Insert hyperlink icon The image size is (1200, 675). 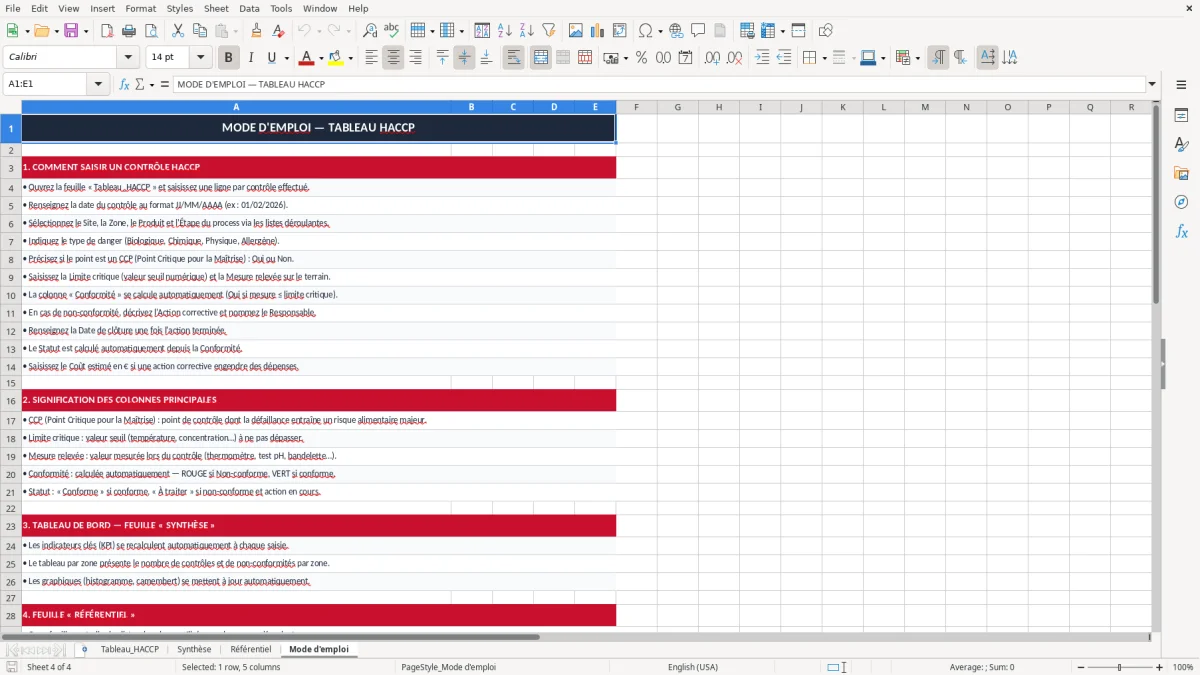(x=676, y=31)
